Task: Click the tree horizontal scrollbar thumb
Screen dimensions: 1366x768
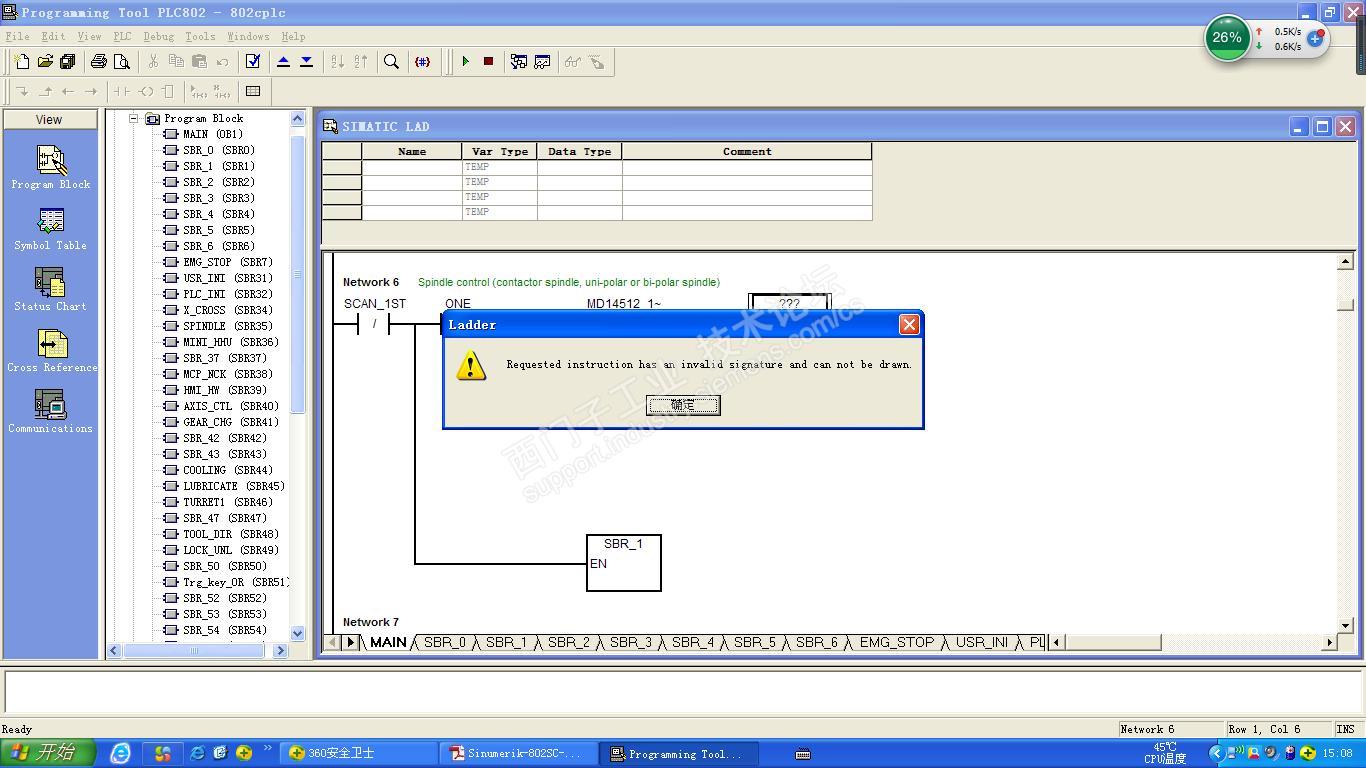Action: (x=194, y=650)
